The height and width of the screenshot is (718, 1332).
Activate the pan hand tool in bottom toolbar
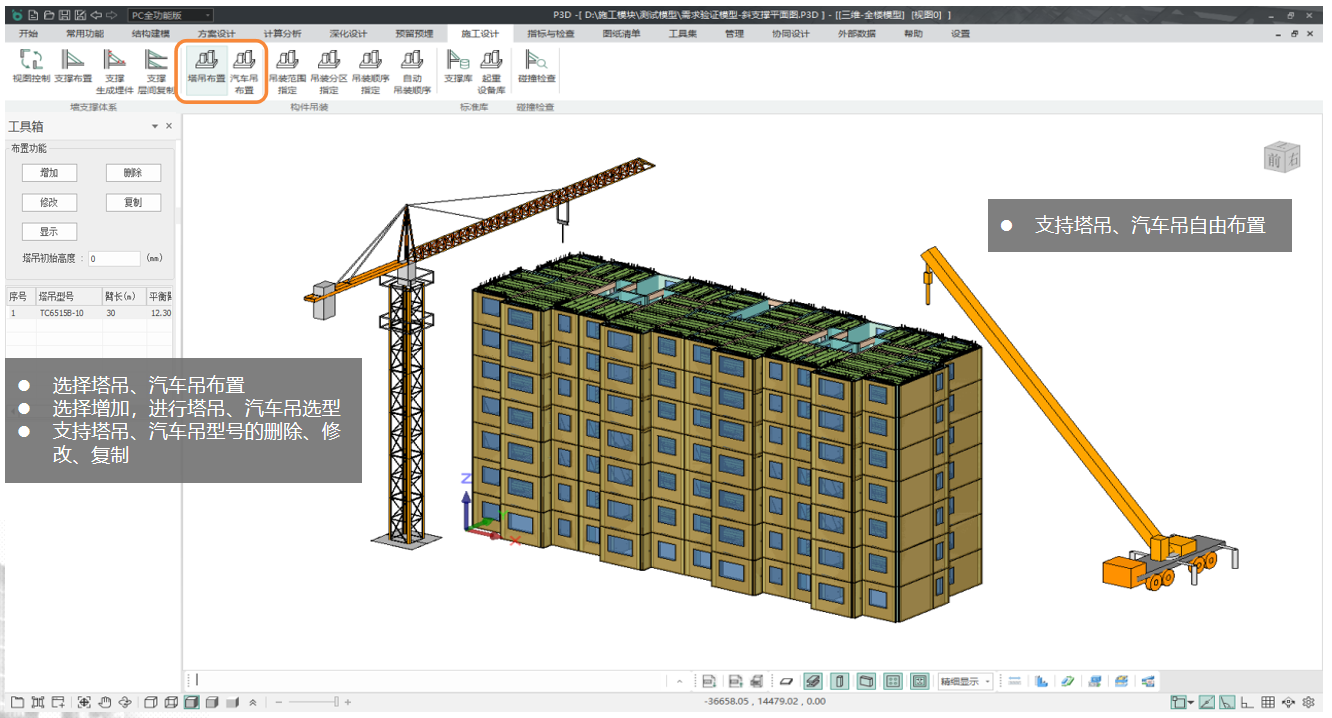(105, 702)
